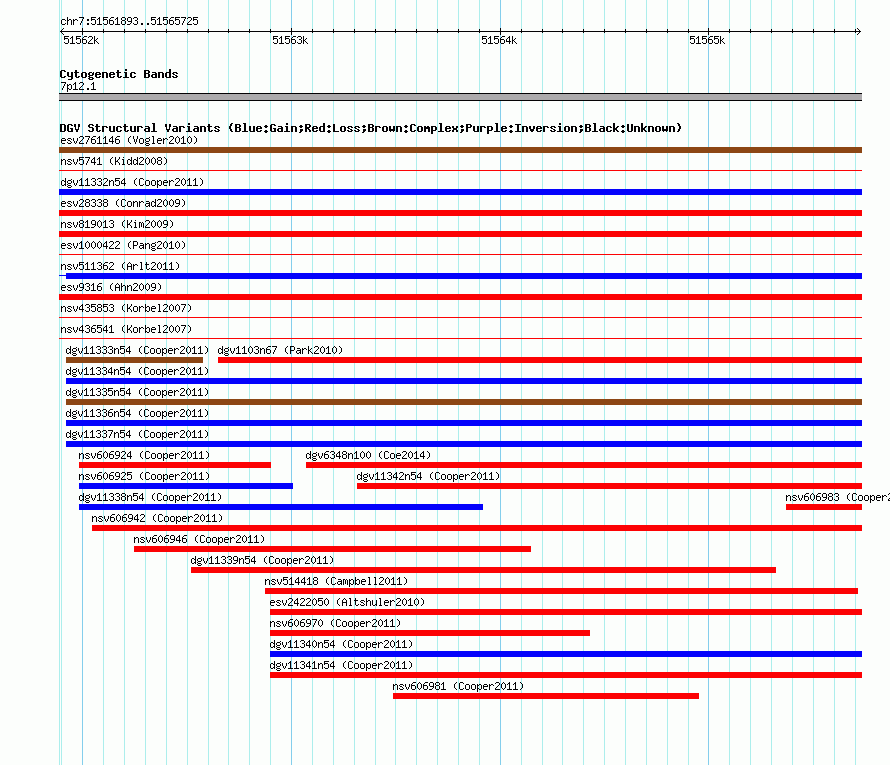The height and width of the screenshot is (765, 890).
Task: Select the dgv11335n54 (Cooper2011) brown bar
Action: pyautogui.click(x=464, y=402)
